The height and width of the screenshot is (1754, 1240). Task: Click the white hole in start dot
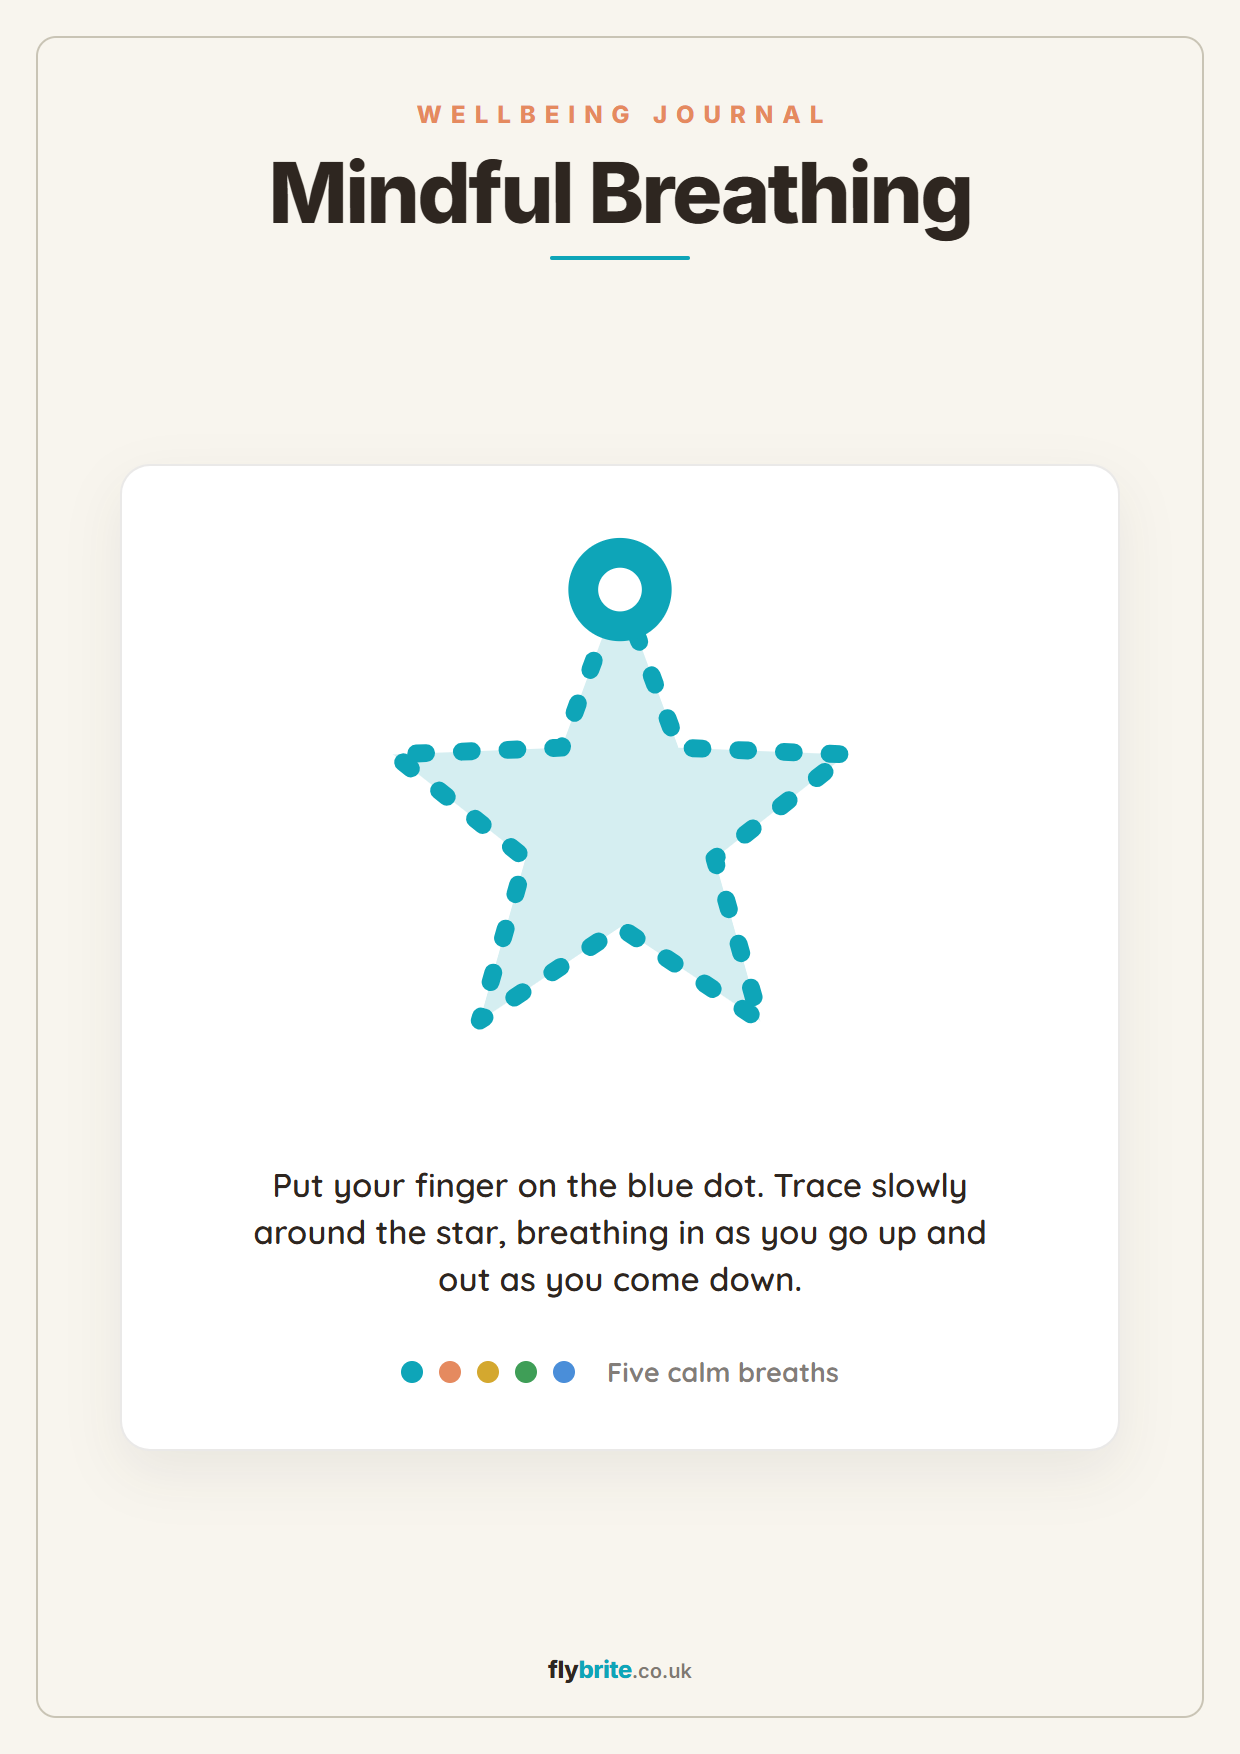620,589
